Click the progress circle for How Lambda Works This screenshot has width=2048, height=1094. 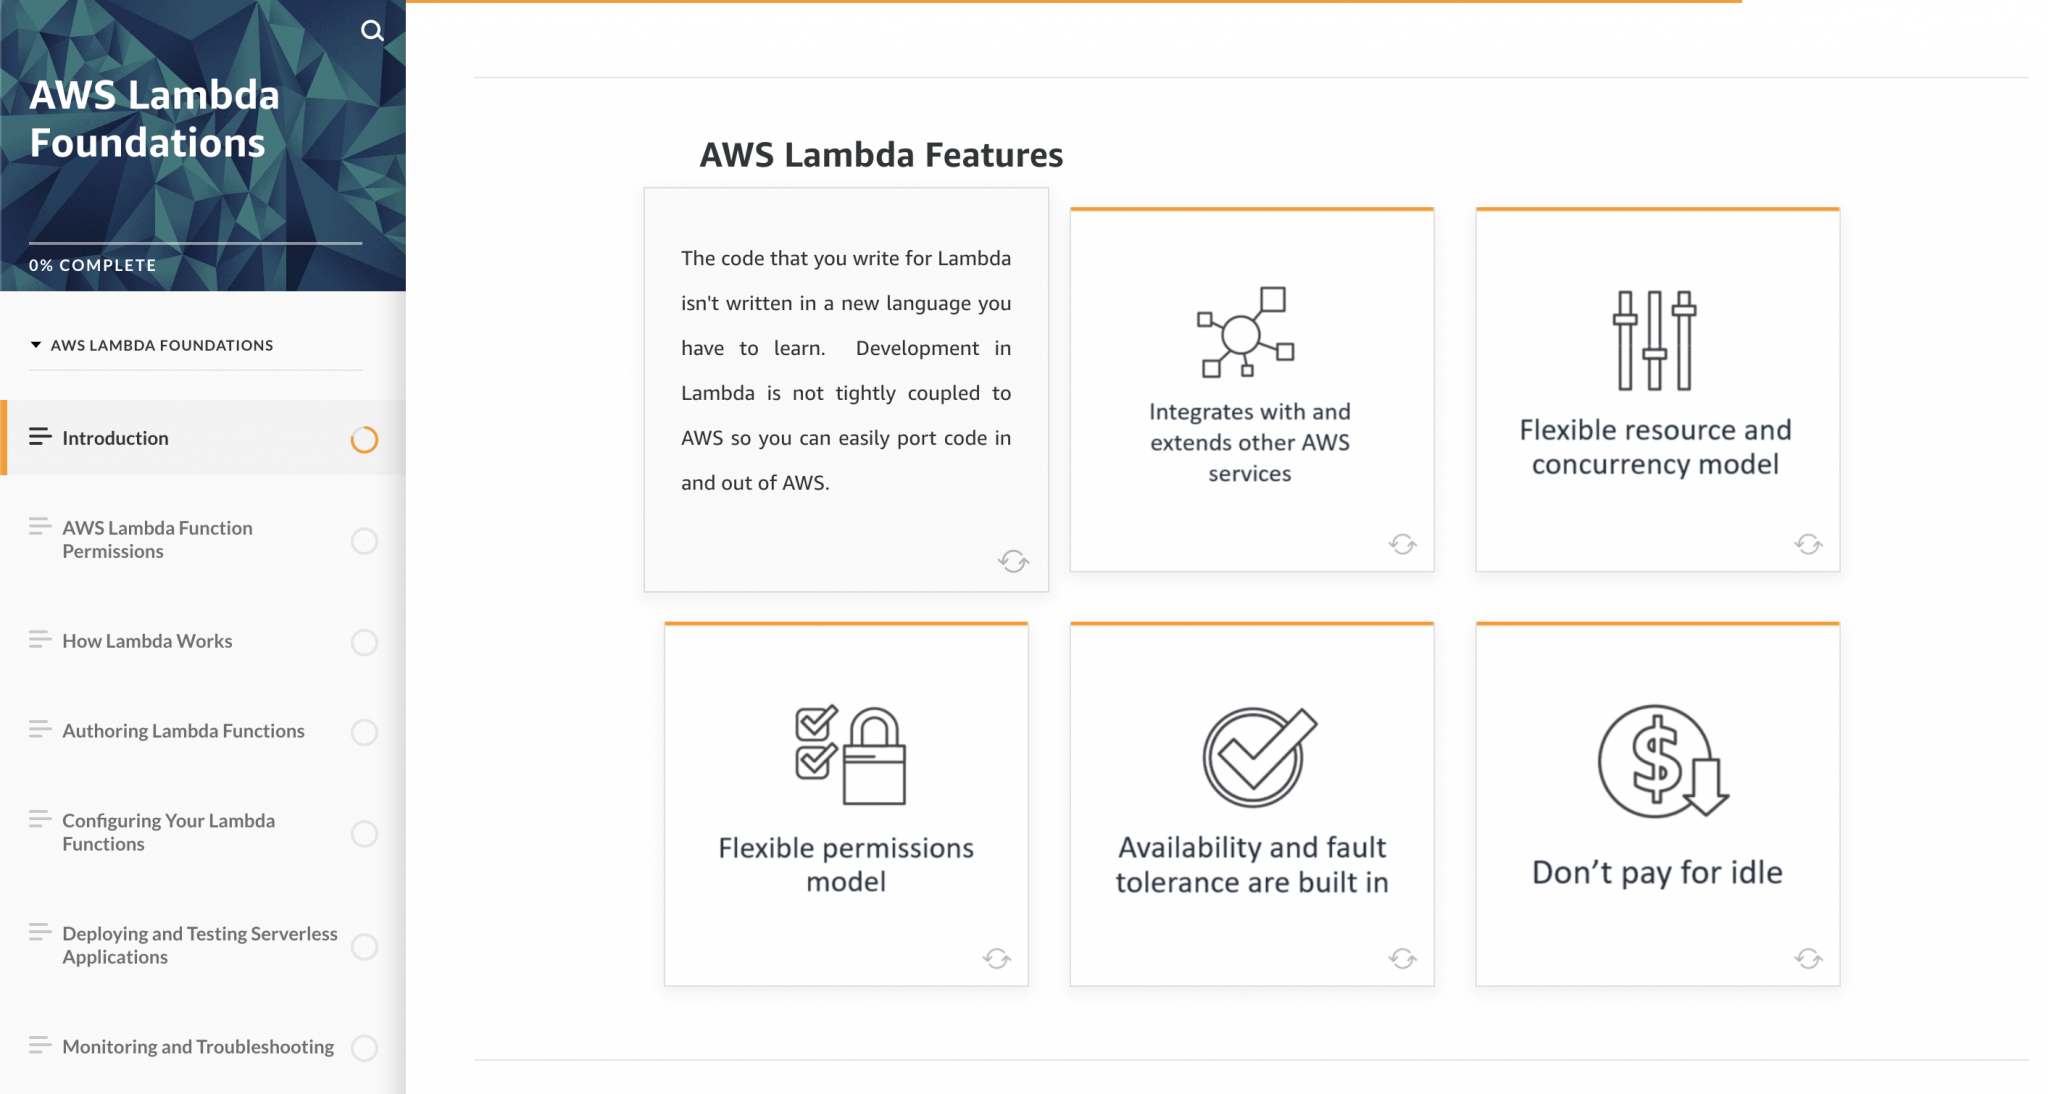coord(364,642)
